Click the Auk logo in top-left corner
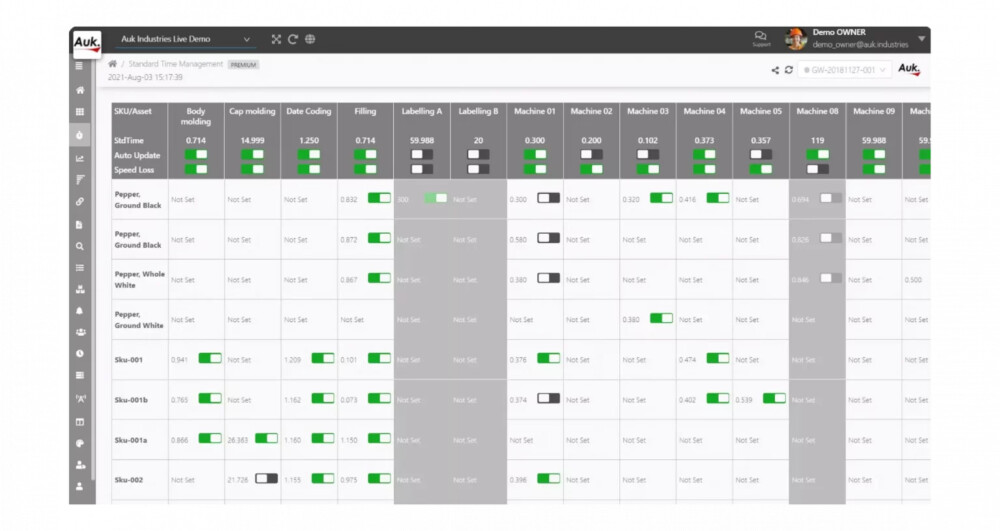This screenshot has height=531, width=1000. [85, 43]
